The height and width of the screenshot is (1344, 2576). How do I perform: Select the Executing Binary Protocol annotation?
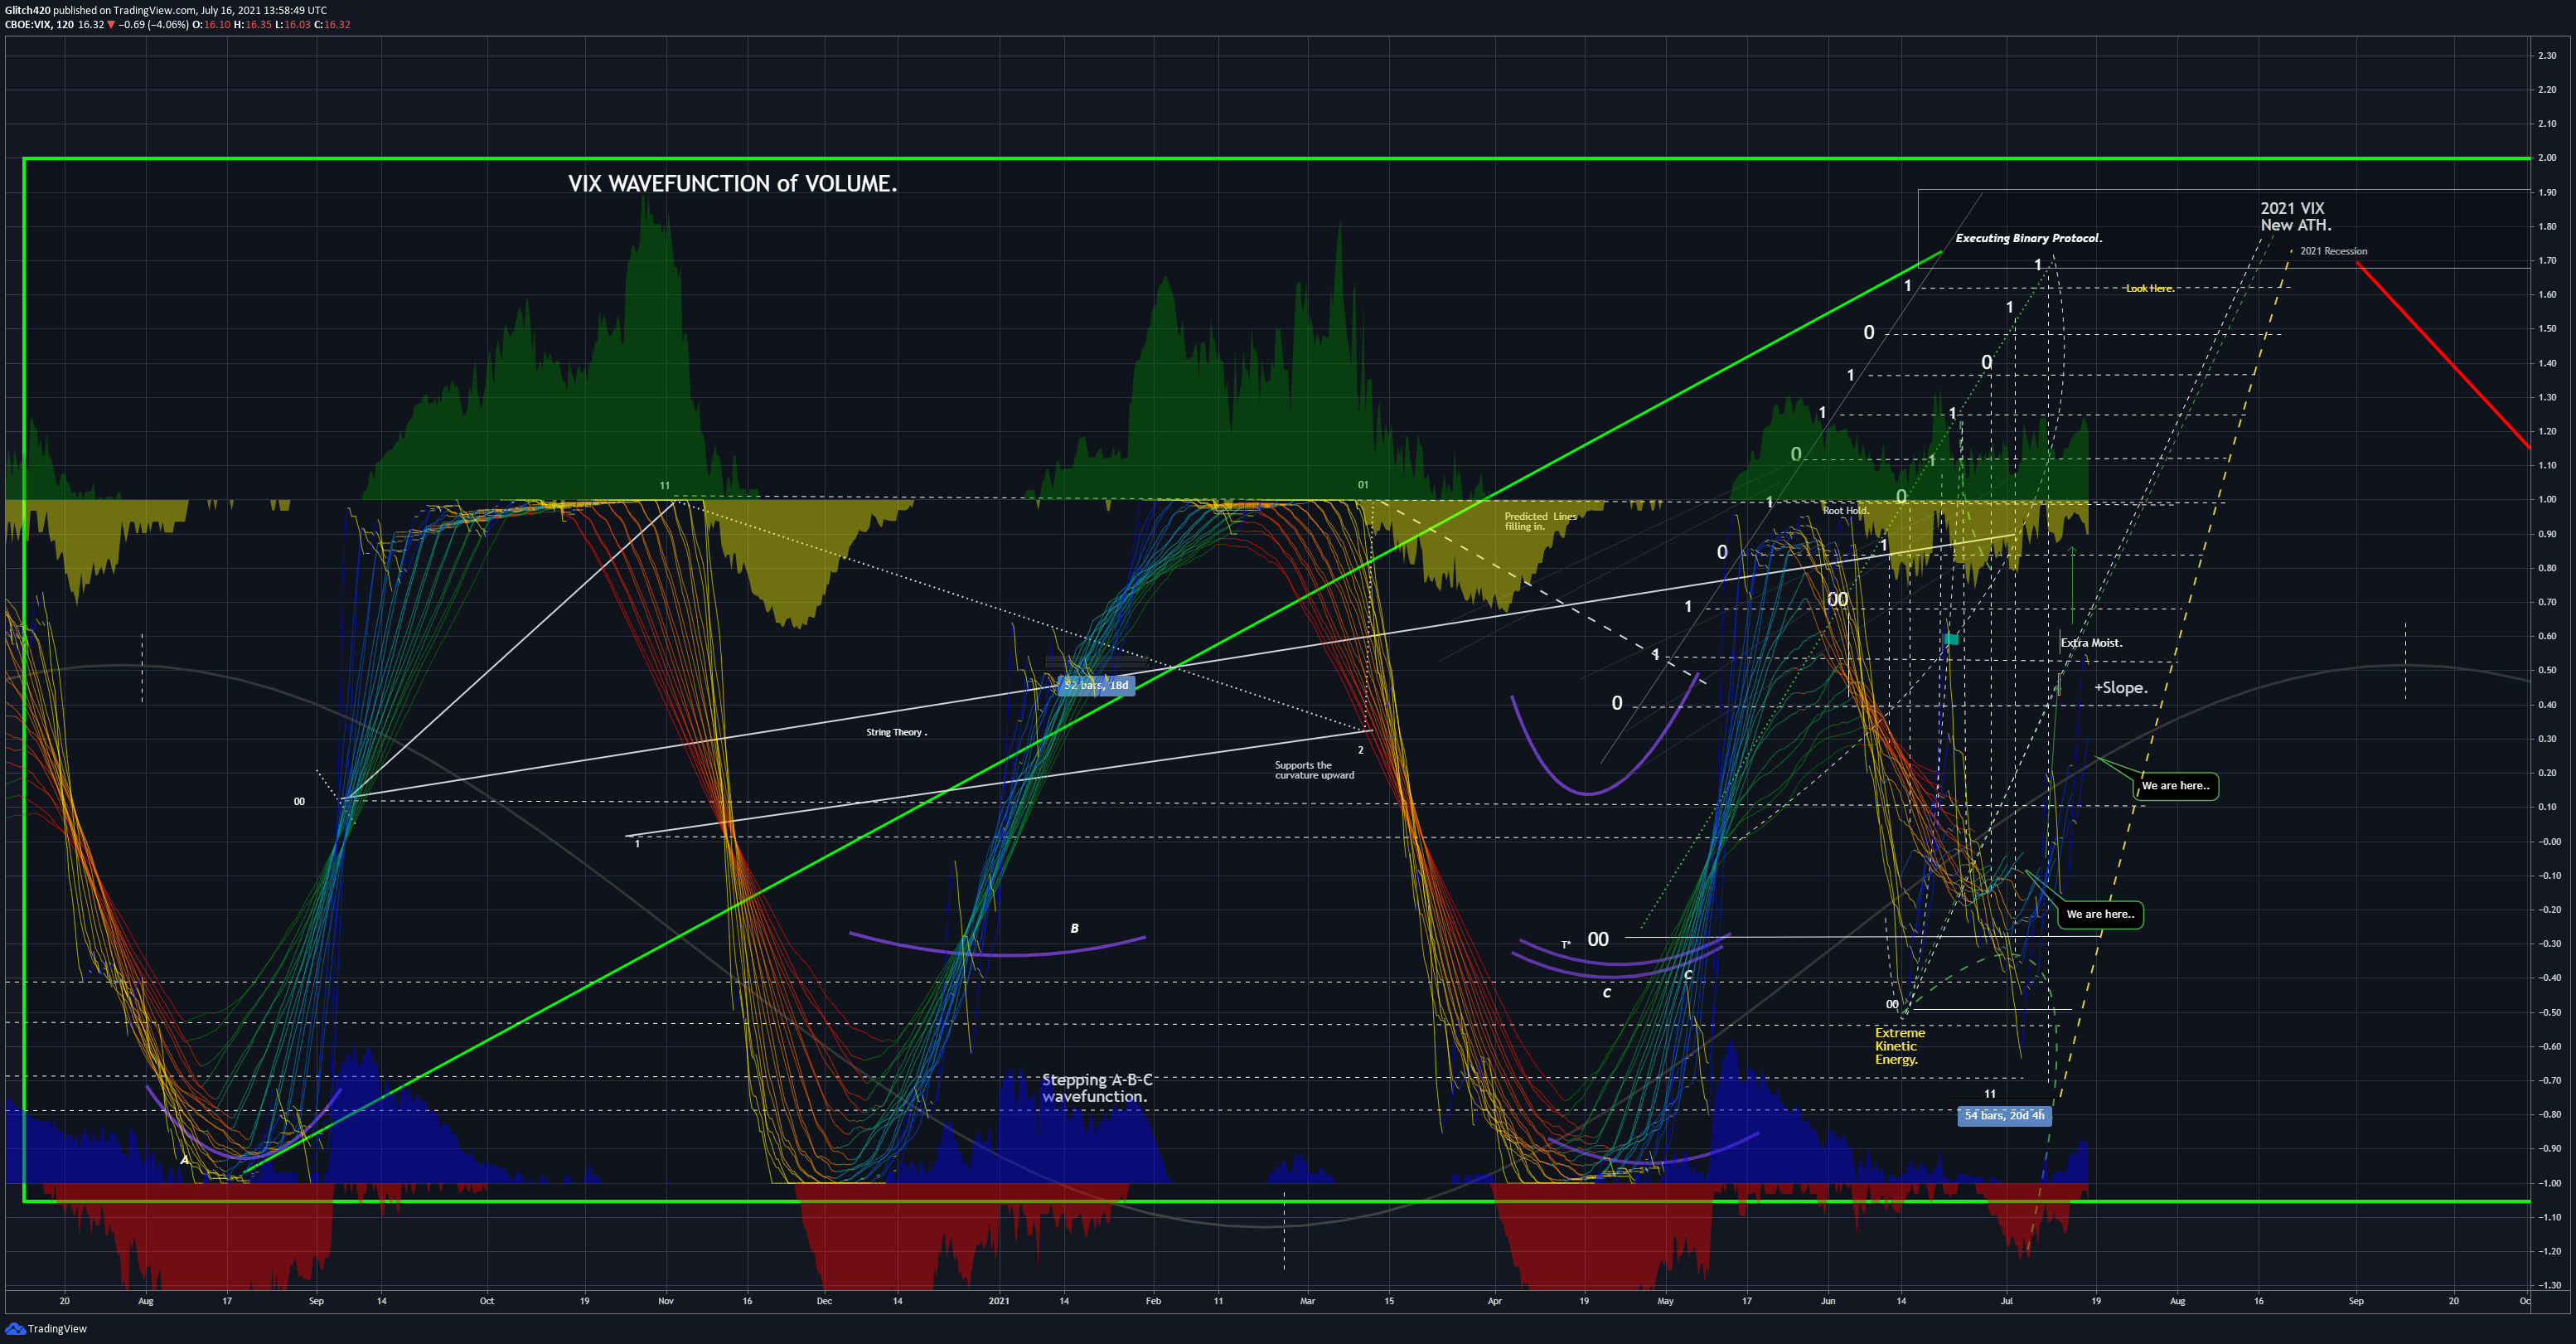[2029, 238]
